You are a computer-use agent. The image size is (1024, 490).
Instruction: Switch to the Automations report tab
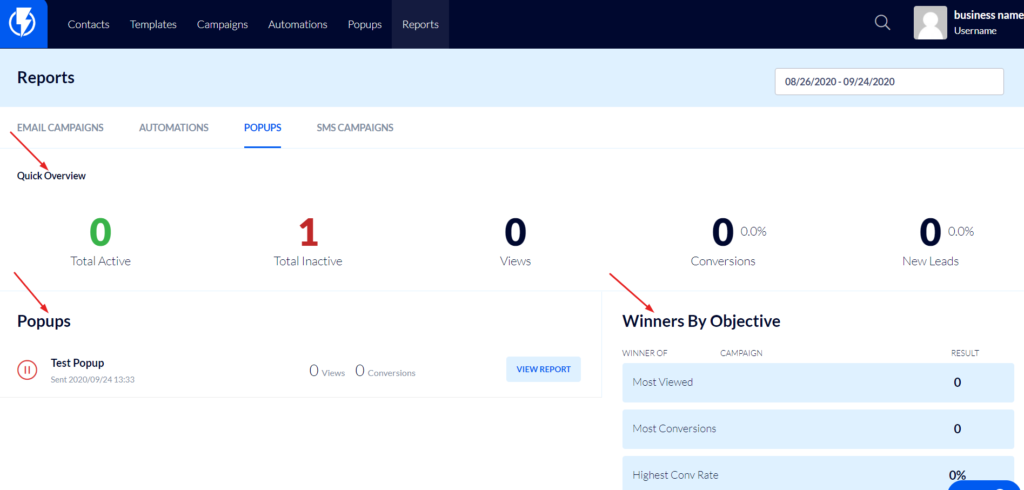click(174, 127)
